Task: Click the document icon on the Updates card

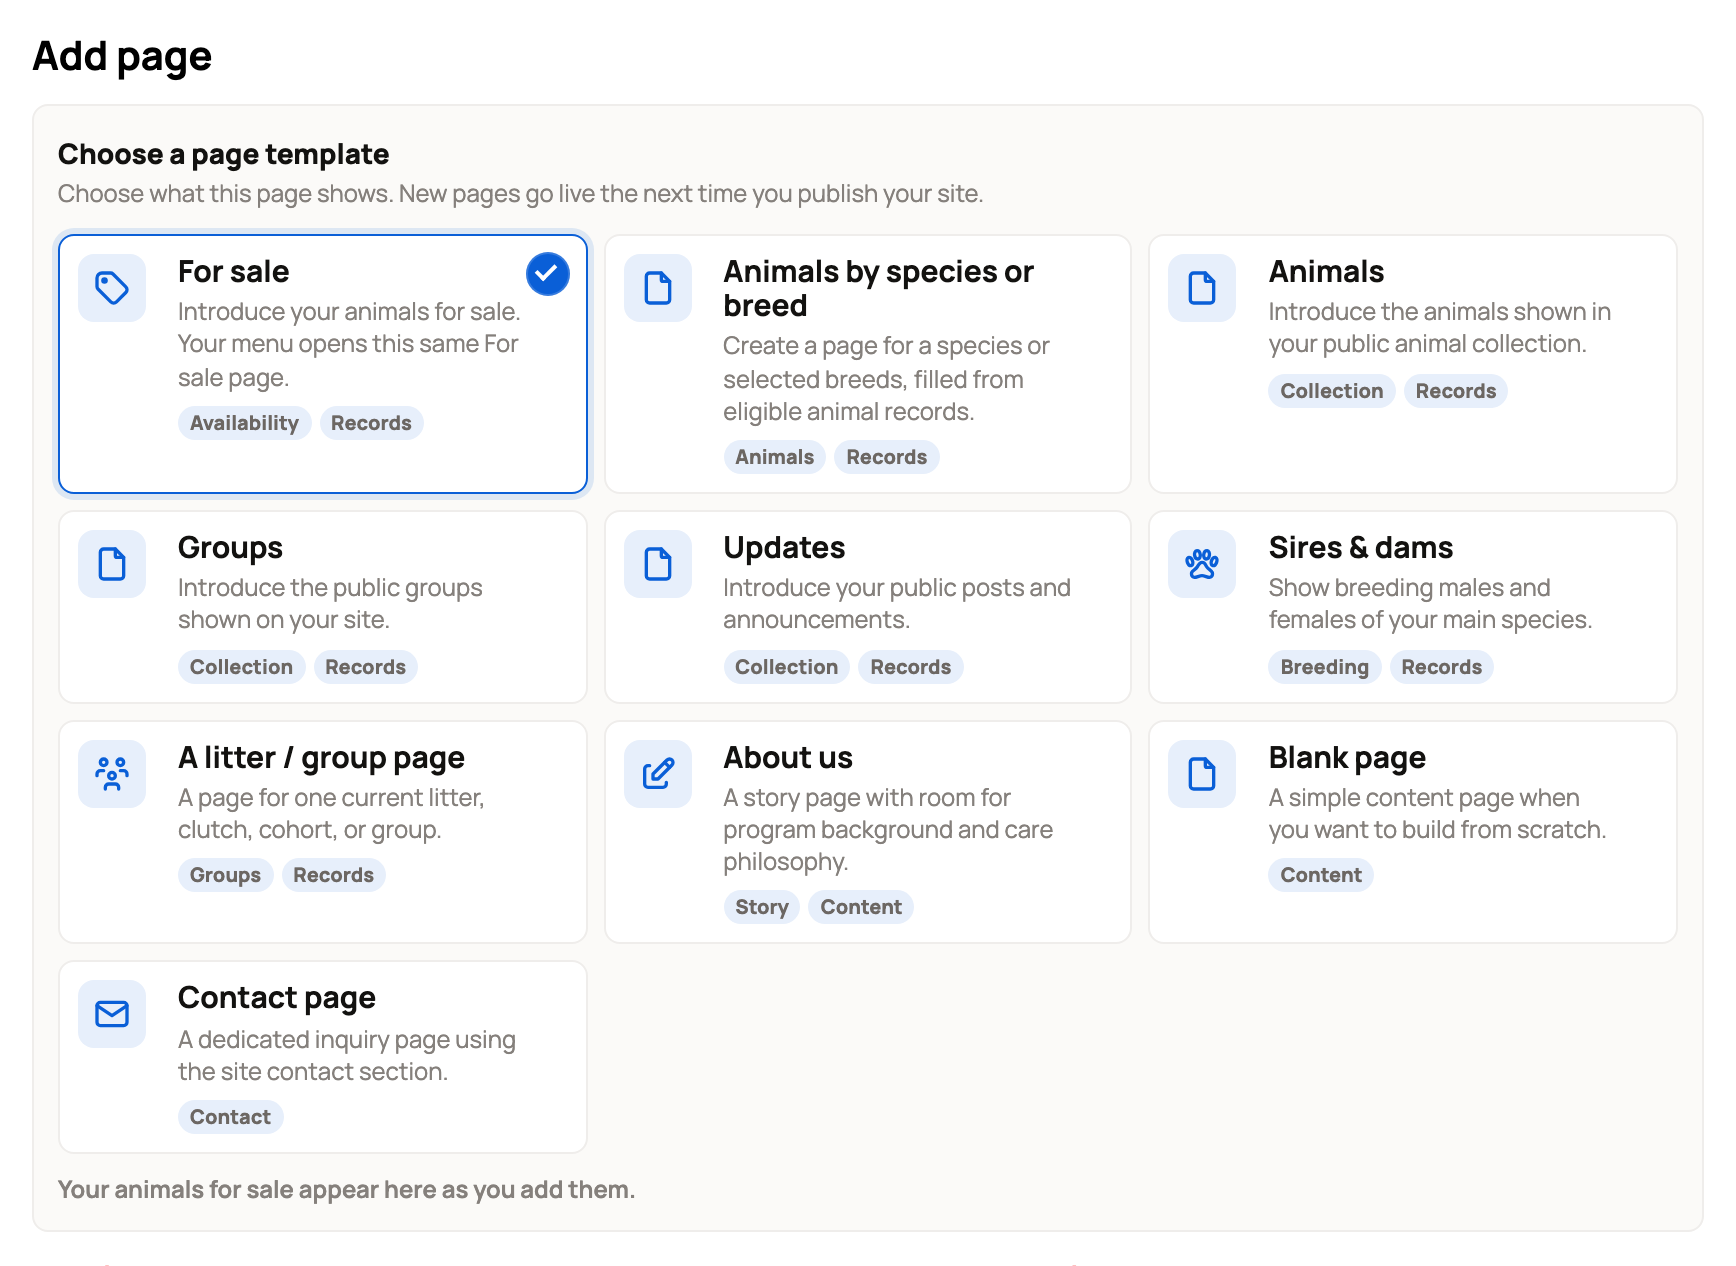Action: [658, 564]
